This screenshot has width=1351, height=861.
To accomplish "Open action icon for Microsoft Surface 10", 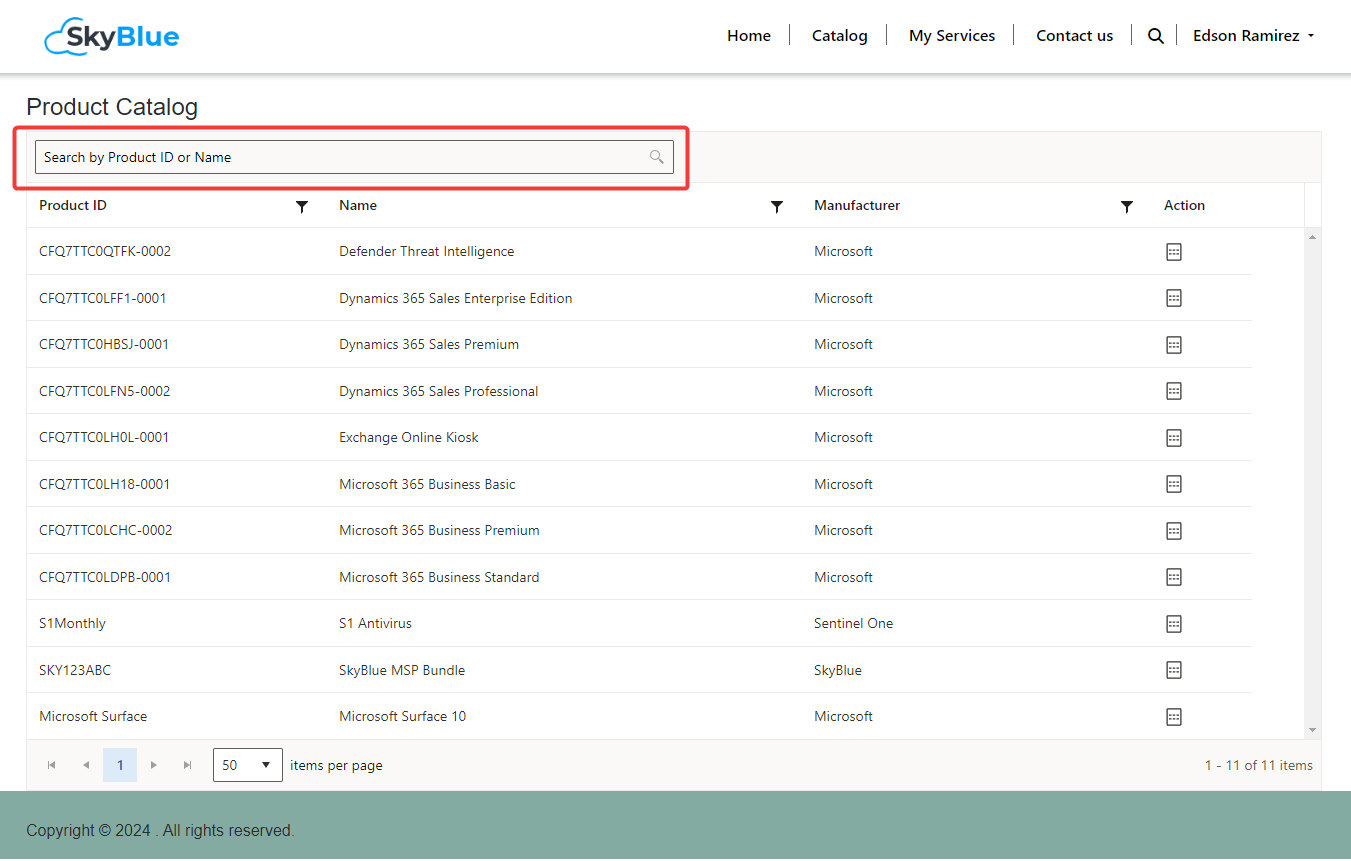I will click(x=1174, y=717).
